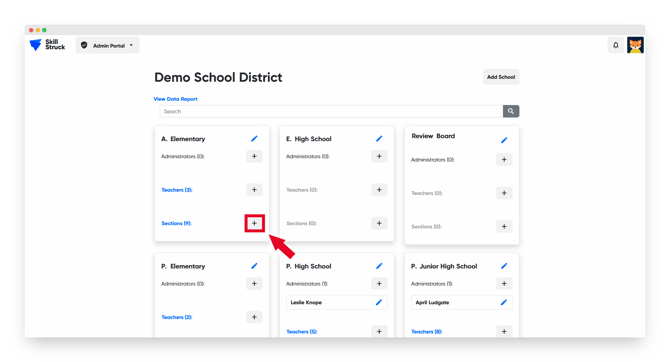This screenshot has height=362, width=670.
Task: Click the Skill Struck logo
Action: (47, 44)
